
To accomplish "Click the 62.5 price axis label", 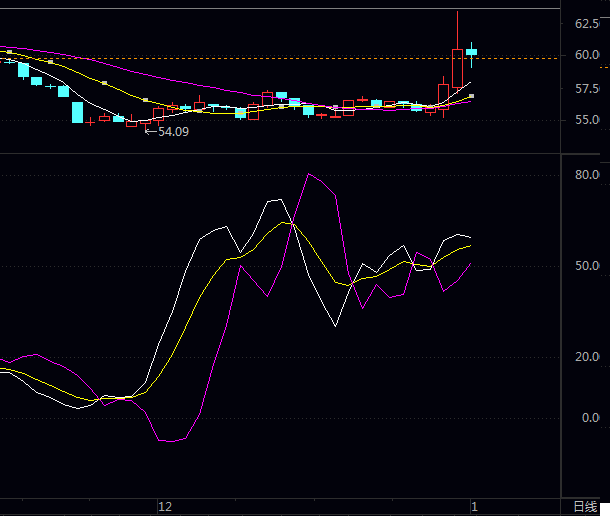I will pyautogui.click(x=587, y=24).
